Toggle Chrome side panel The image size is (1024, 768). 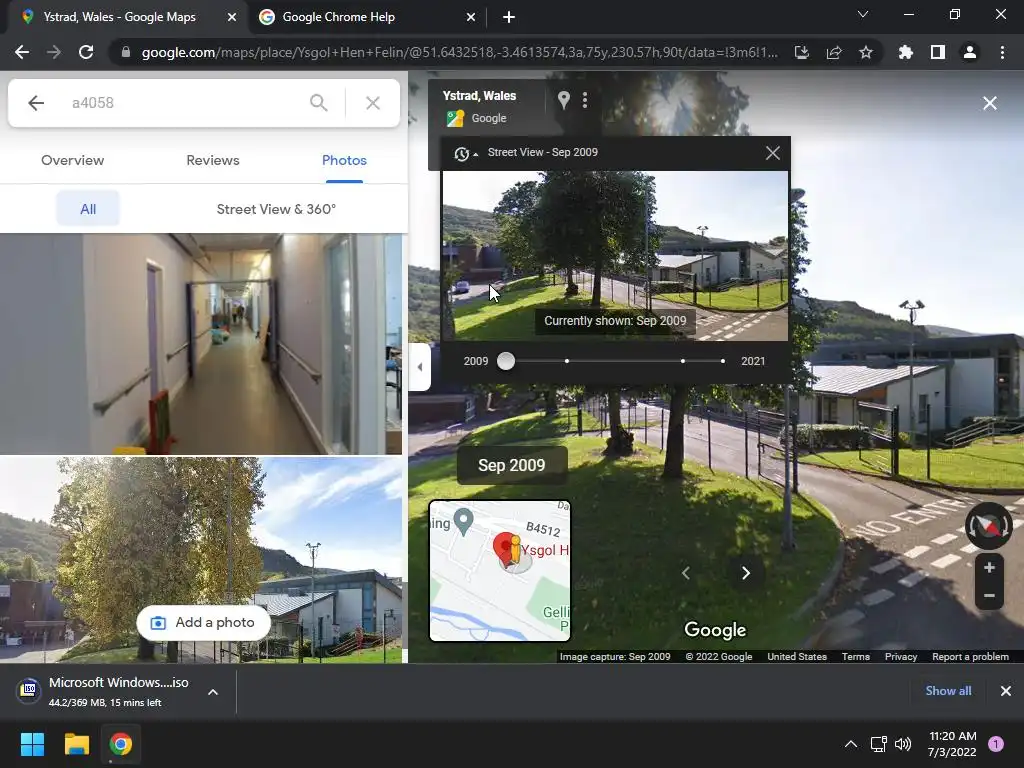(x=938, y=52)
